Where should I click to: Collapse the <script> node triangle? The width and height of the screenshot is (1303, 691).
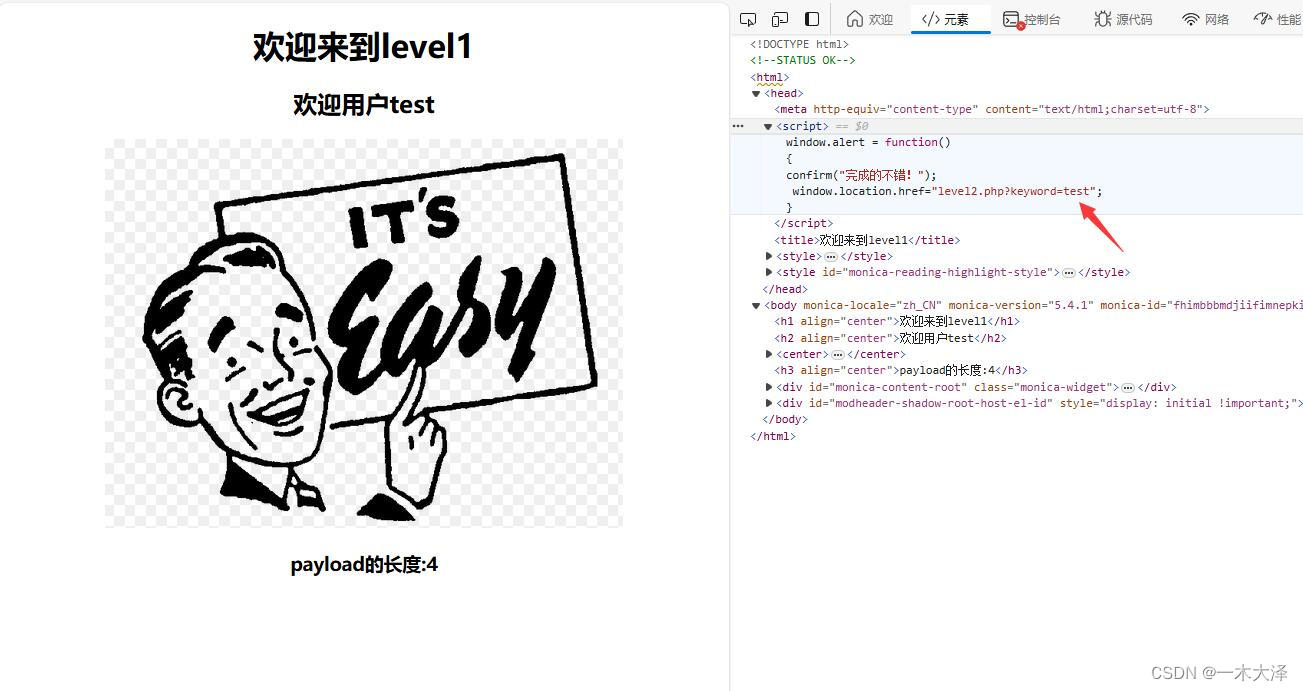769,127
